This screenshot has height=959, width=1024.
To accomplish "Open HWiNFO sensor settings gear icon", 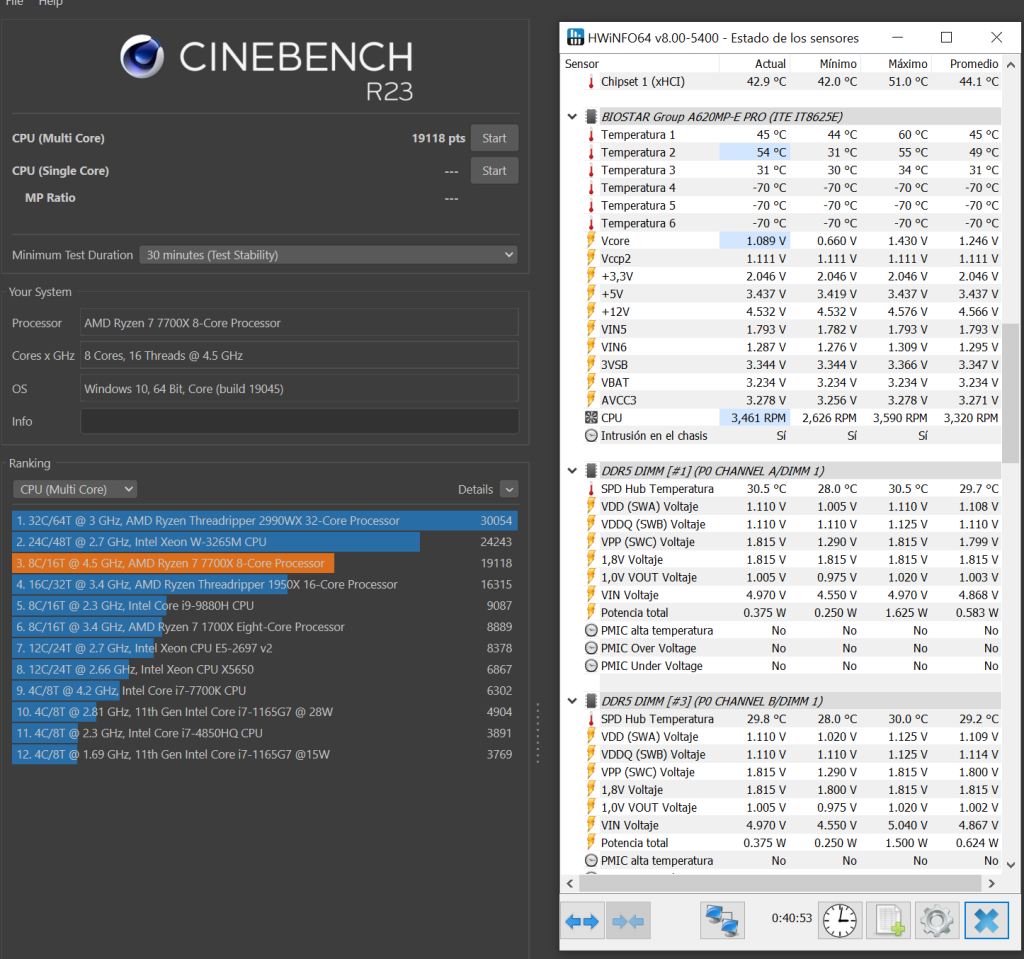I will [x=937, y=921].
